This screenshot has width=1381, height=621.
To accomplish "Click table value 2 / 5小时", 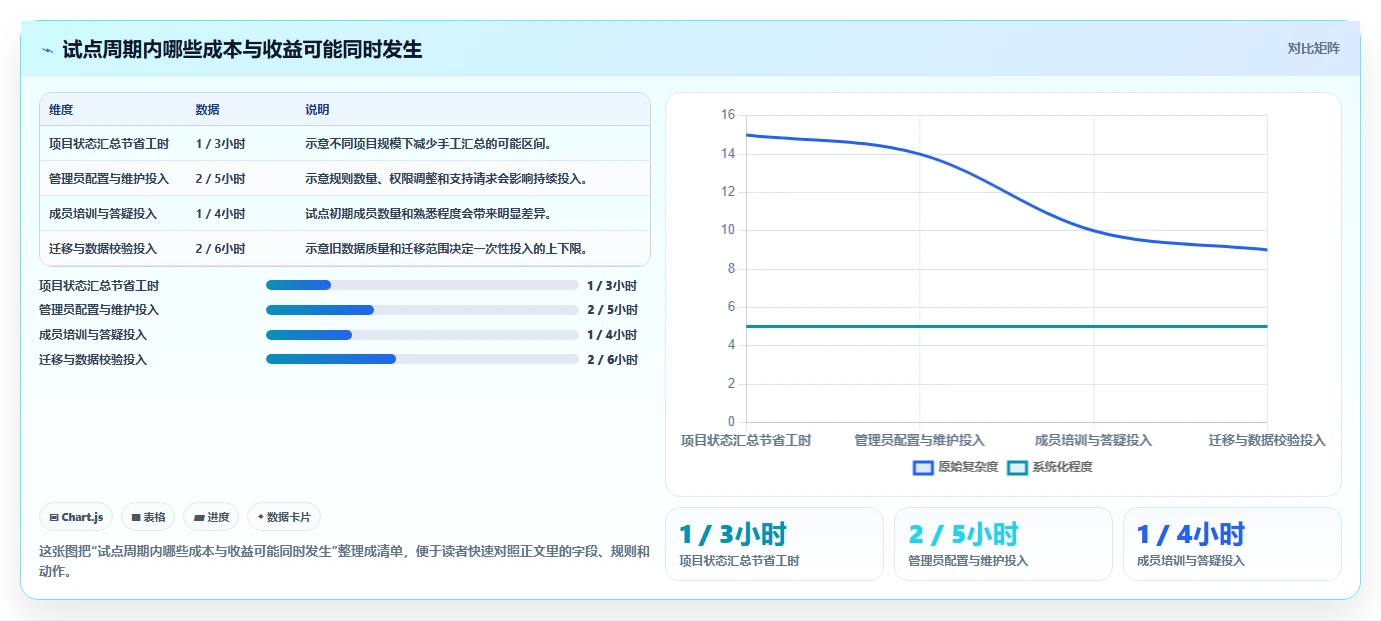I will pyautogui.click(x=220, y=179).
